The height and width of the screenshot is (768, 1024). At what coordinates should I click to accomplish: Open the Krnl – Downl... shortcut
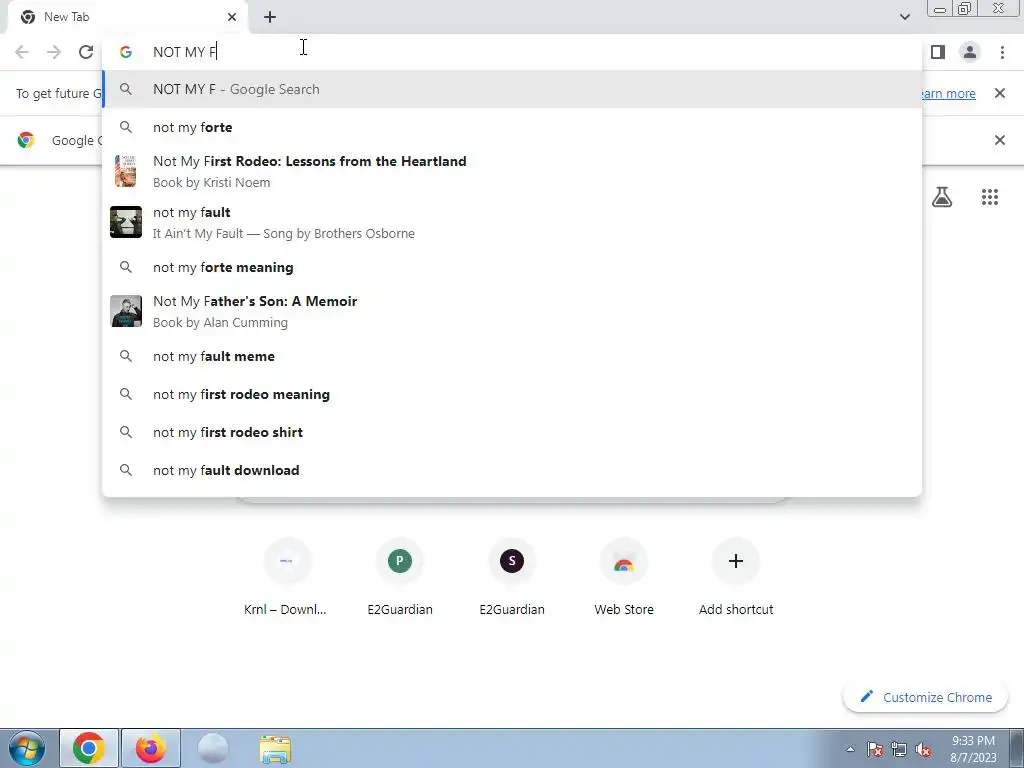point(286,577)
